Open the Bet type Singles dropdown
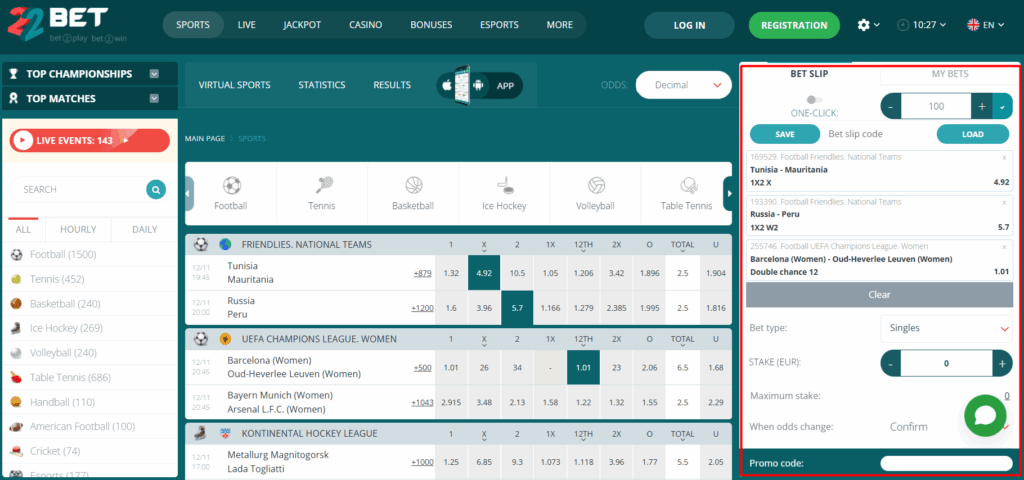Viewport: 1024px width, 480px height. point(946,328)
